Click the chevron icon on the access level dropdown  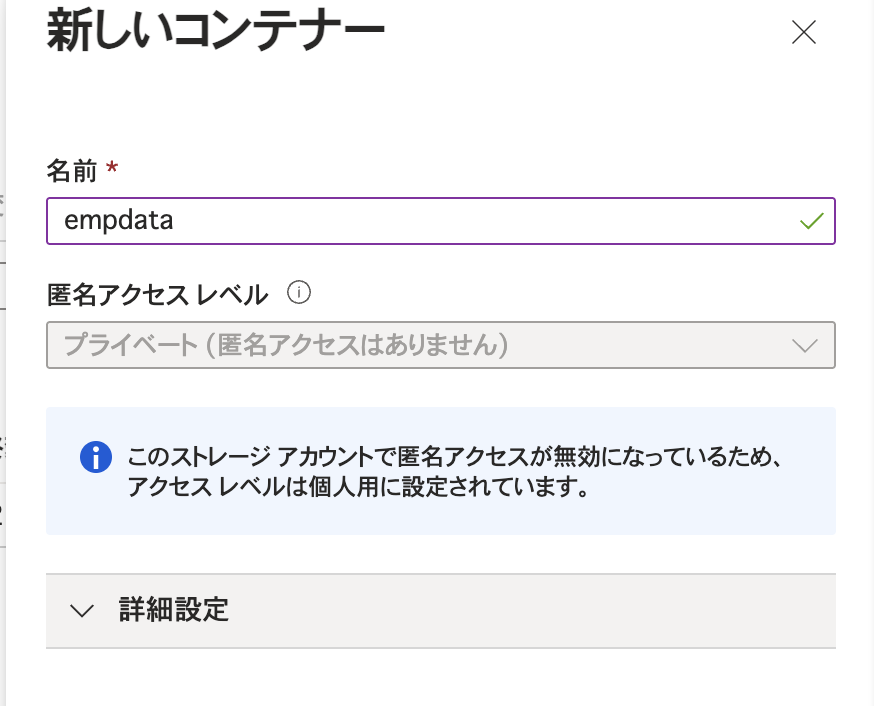(x=806, y=345)
